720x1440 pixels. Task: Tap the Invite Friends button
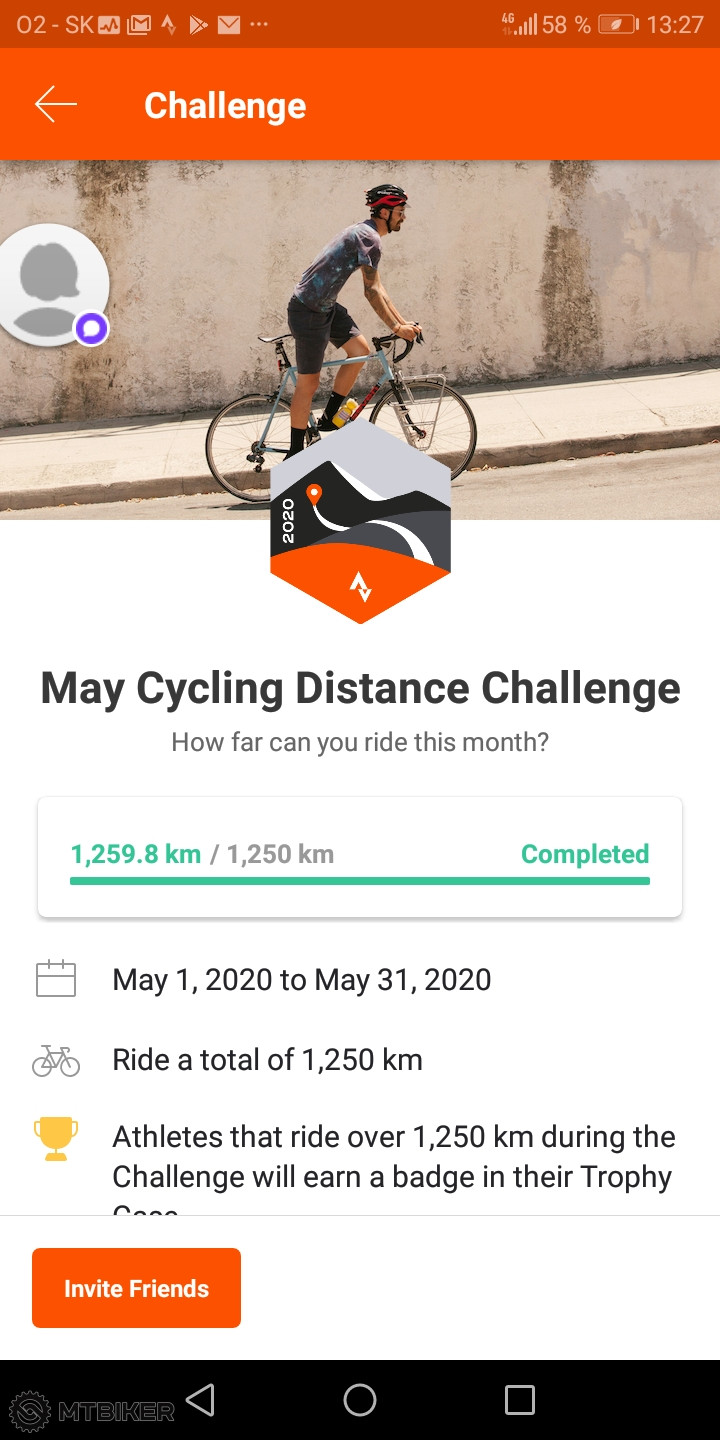pos(136,1288)
